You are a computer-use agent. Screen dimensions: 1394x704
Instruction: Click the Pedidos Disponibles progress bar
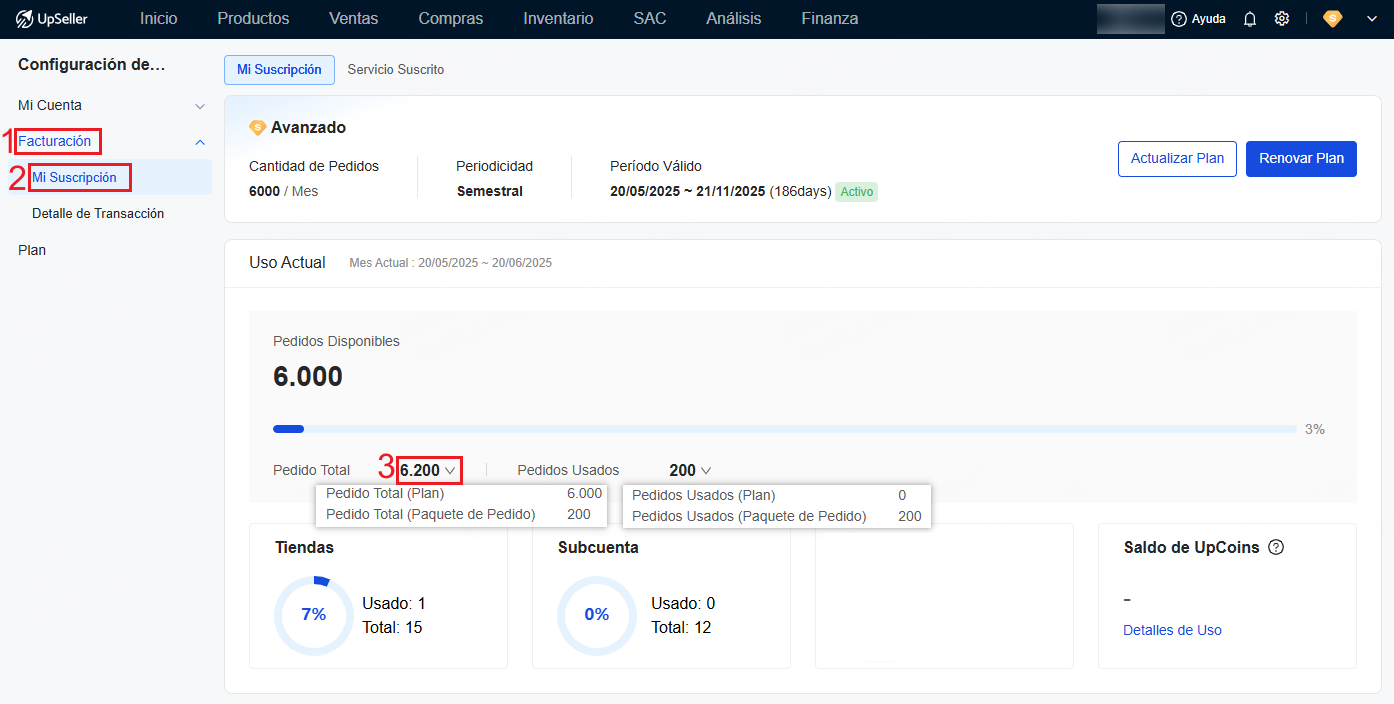click(x=785, y=429)
